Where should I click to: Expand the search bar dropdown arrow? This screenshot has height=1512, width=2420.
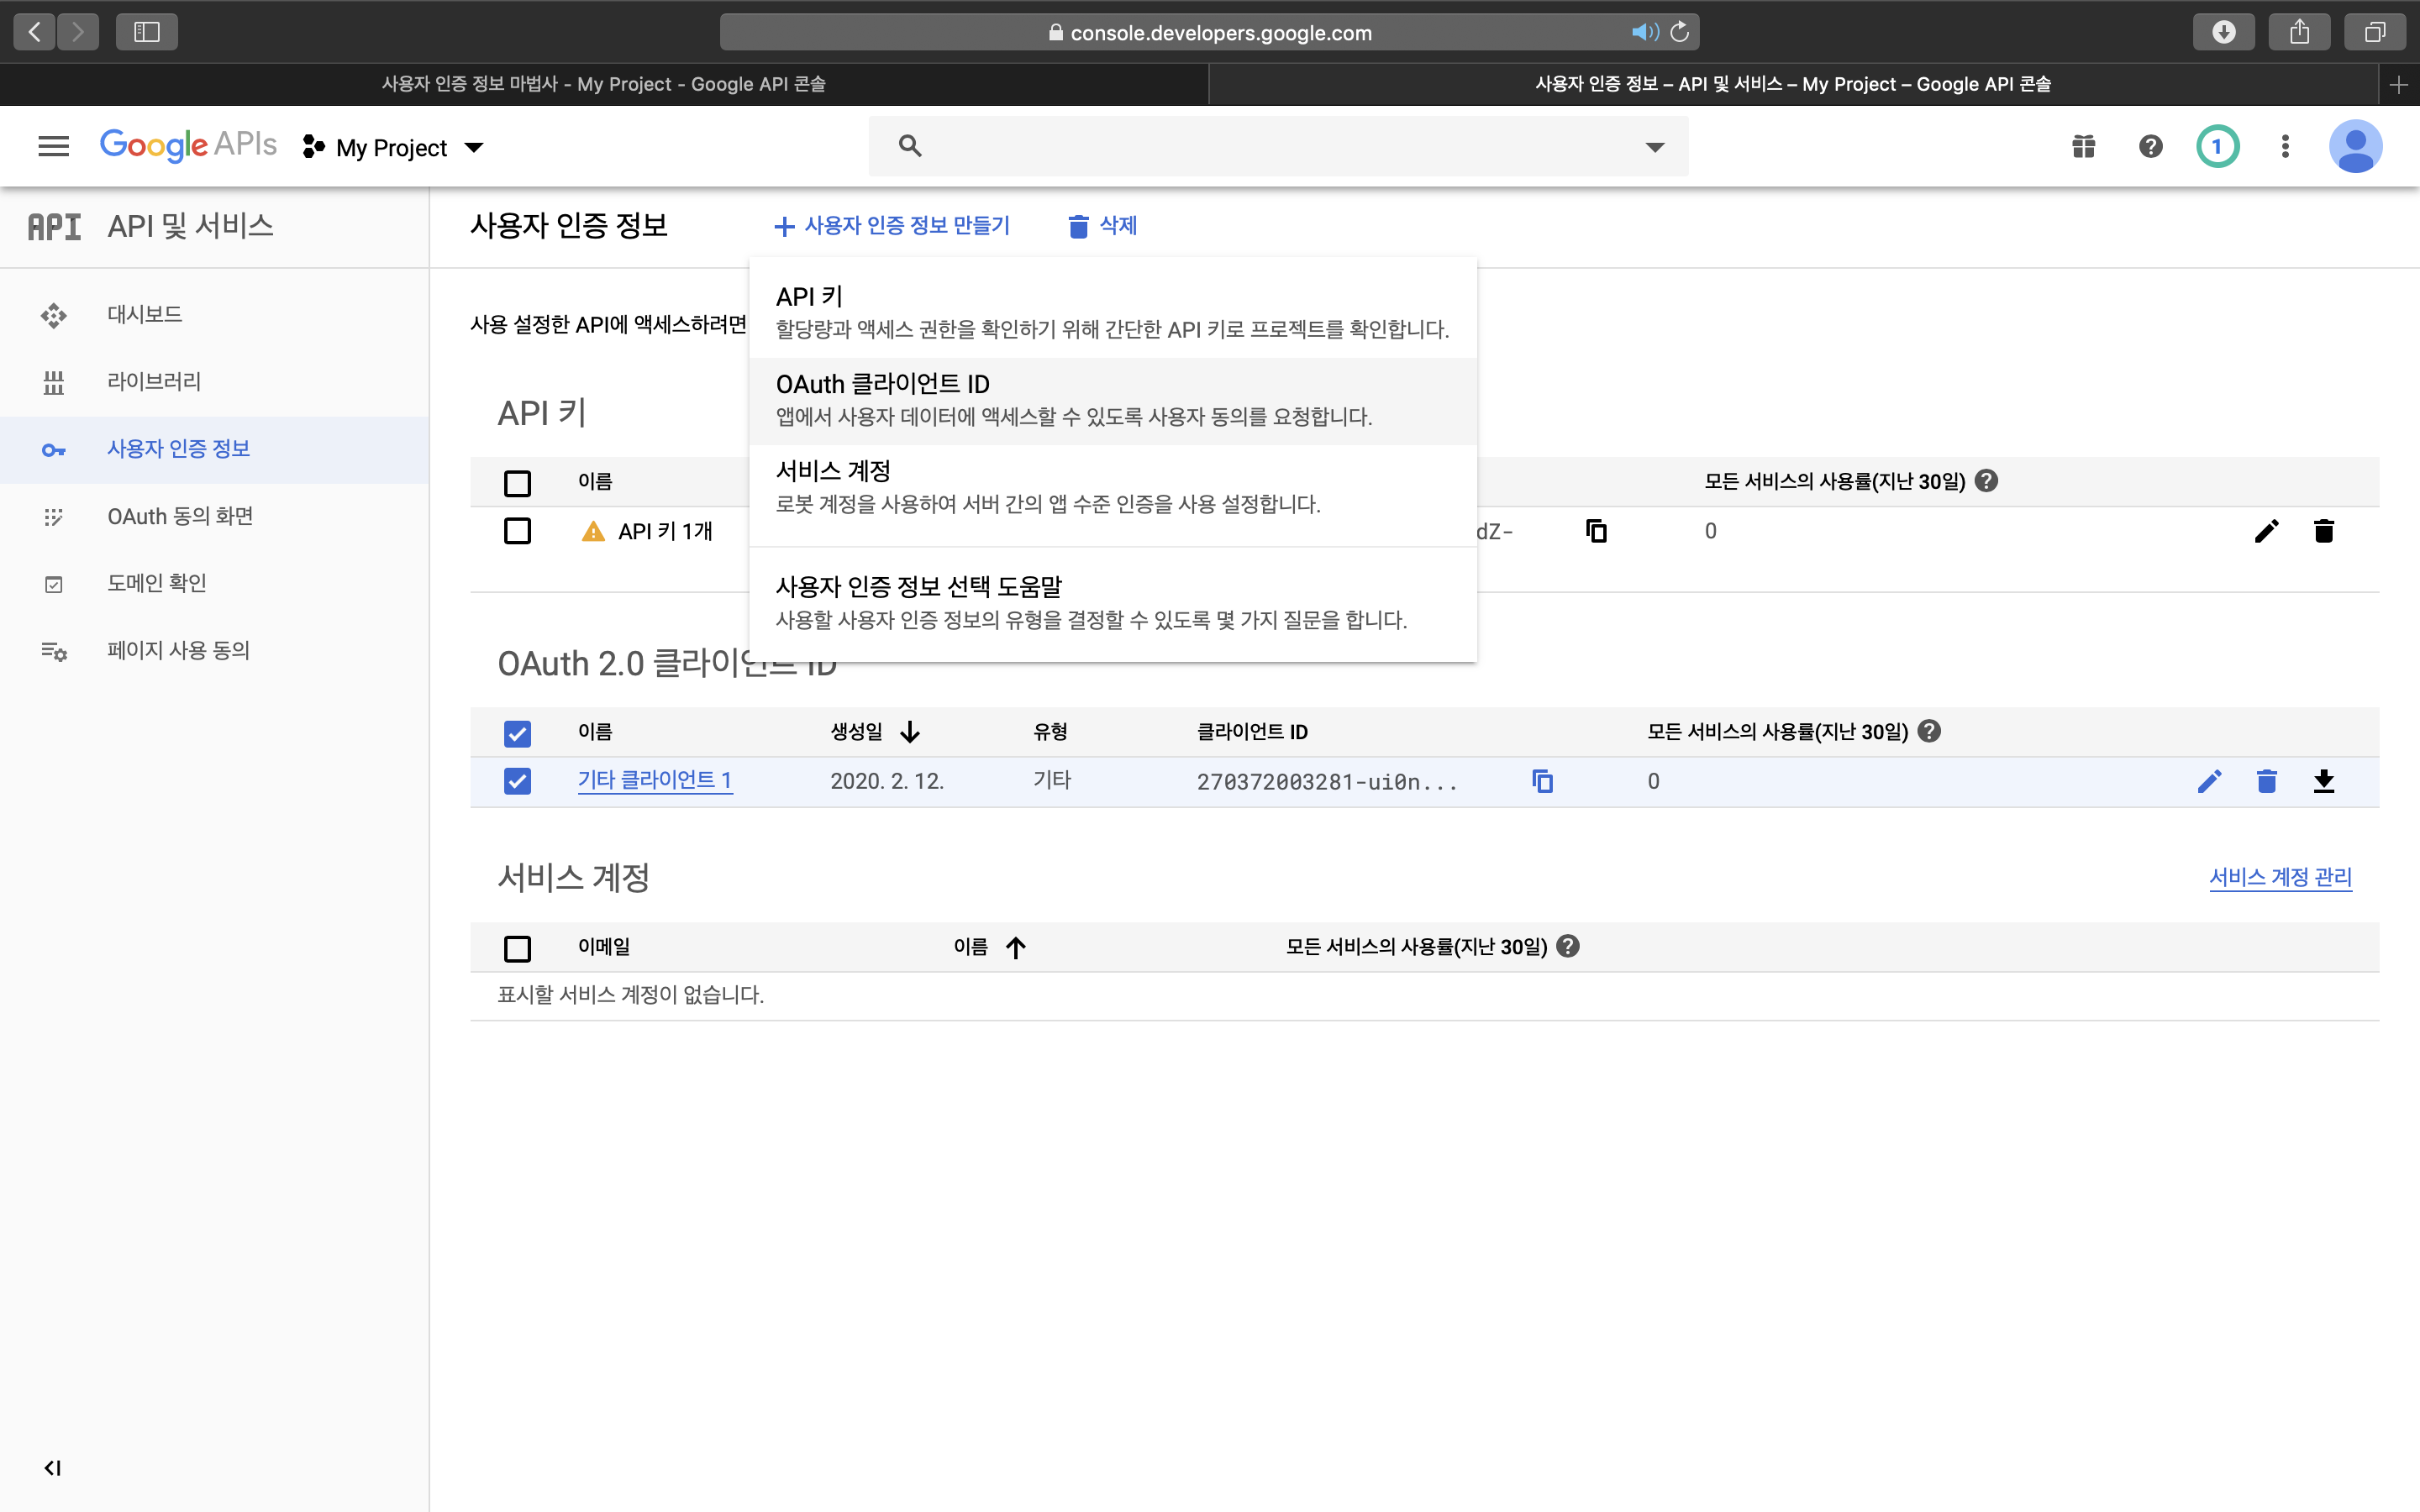[1654, 147]
